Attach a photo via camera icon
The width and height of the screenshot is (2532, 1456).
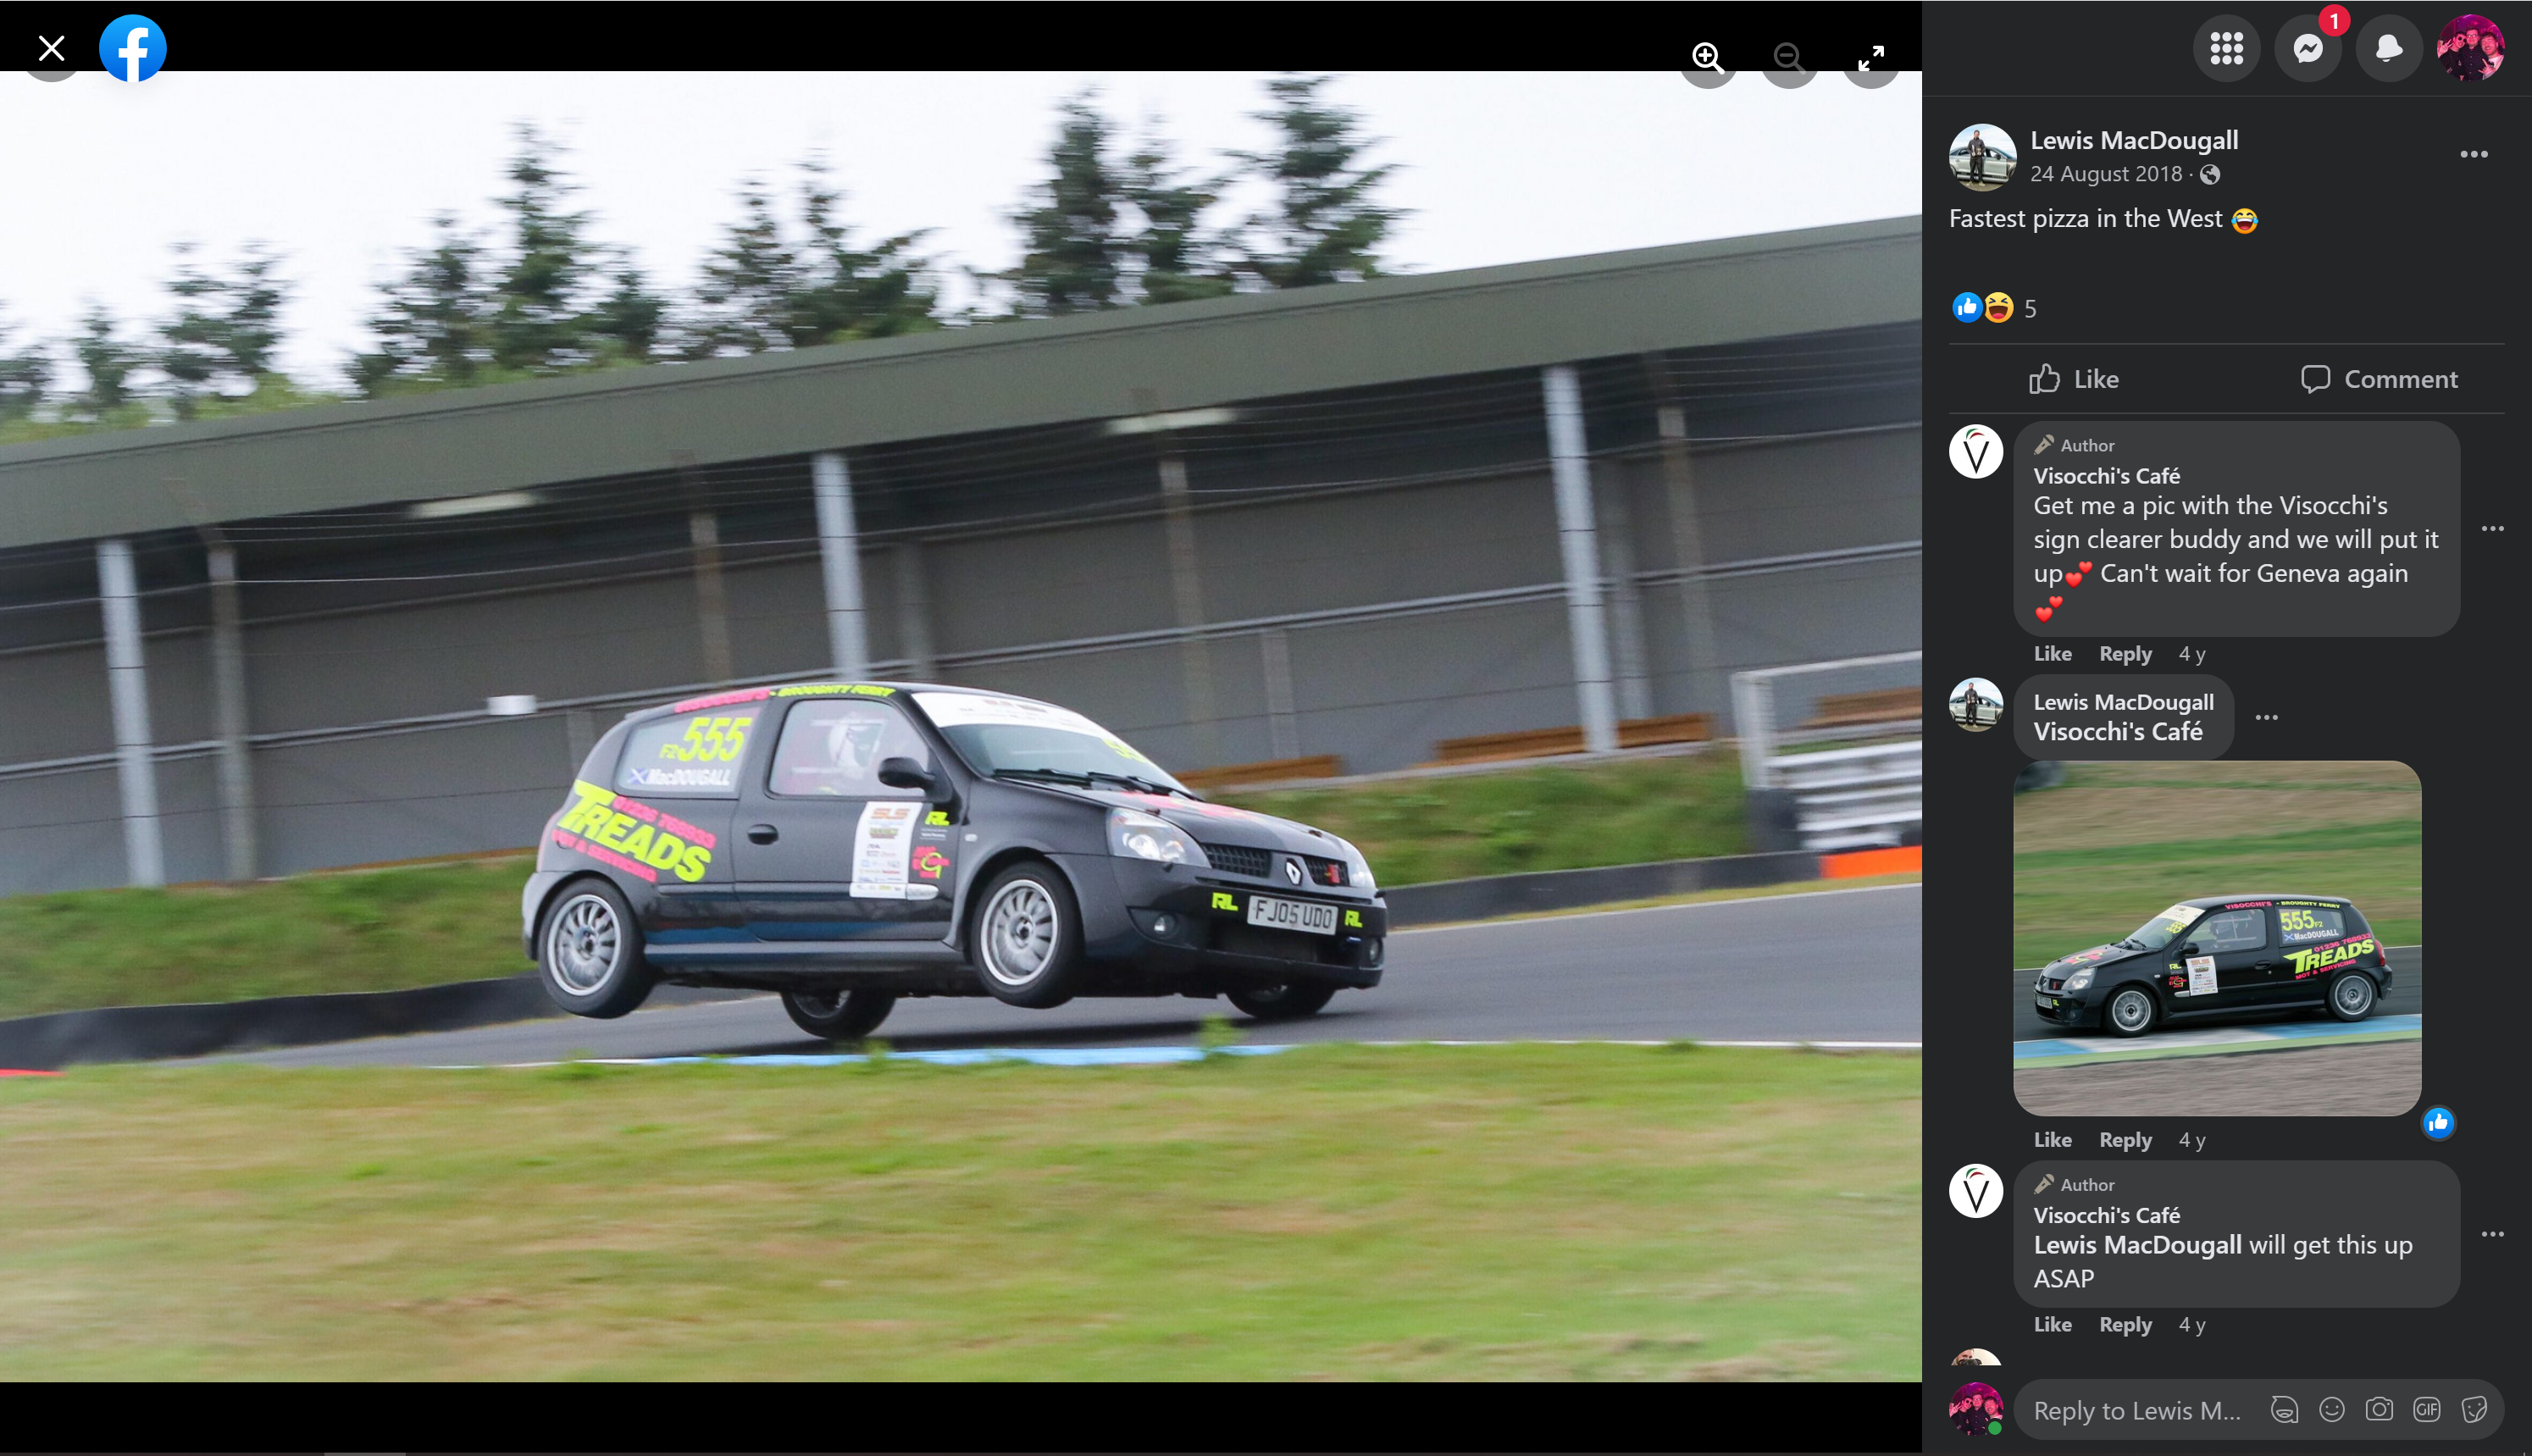pos(2379,1409)
